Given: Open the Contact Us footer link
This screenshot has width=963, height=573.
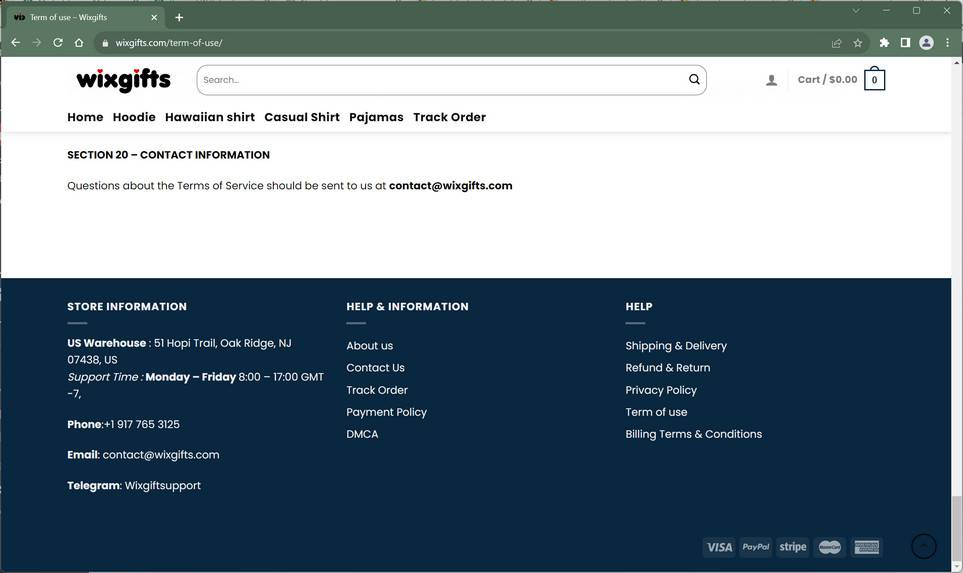Looking at the screenshot, I should coord(375,367).
